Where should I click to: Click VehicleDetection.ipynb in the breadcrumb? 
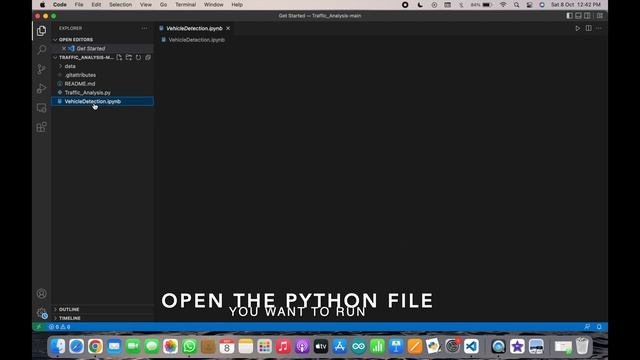(x=197, y=40)
